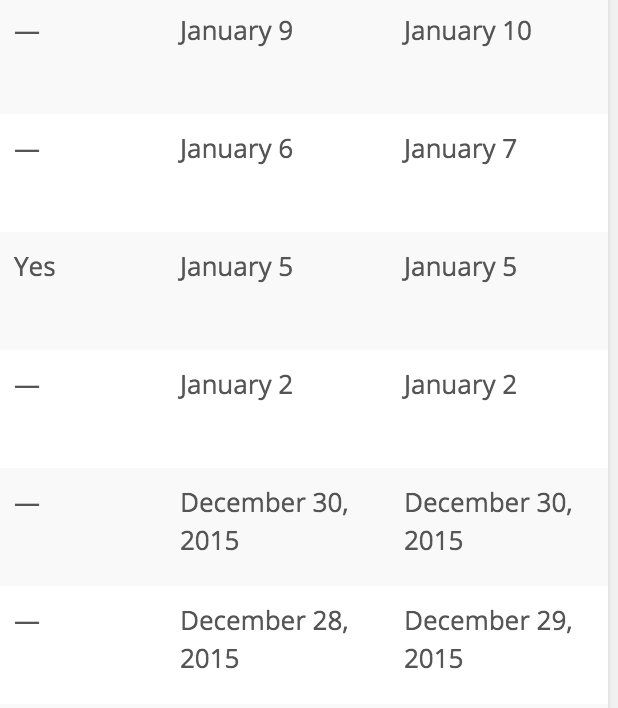Click the 2015 year under December 29
Image resolution: width=618 pixels, height=708 pixels.
coord(433,659)
